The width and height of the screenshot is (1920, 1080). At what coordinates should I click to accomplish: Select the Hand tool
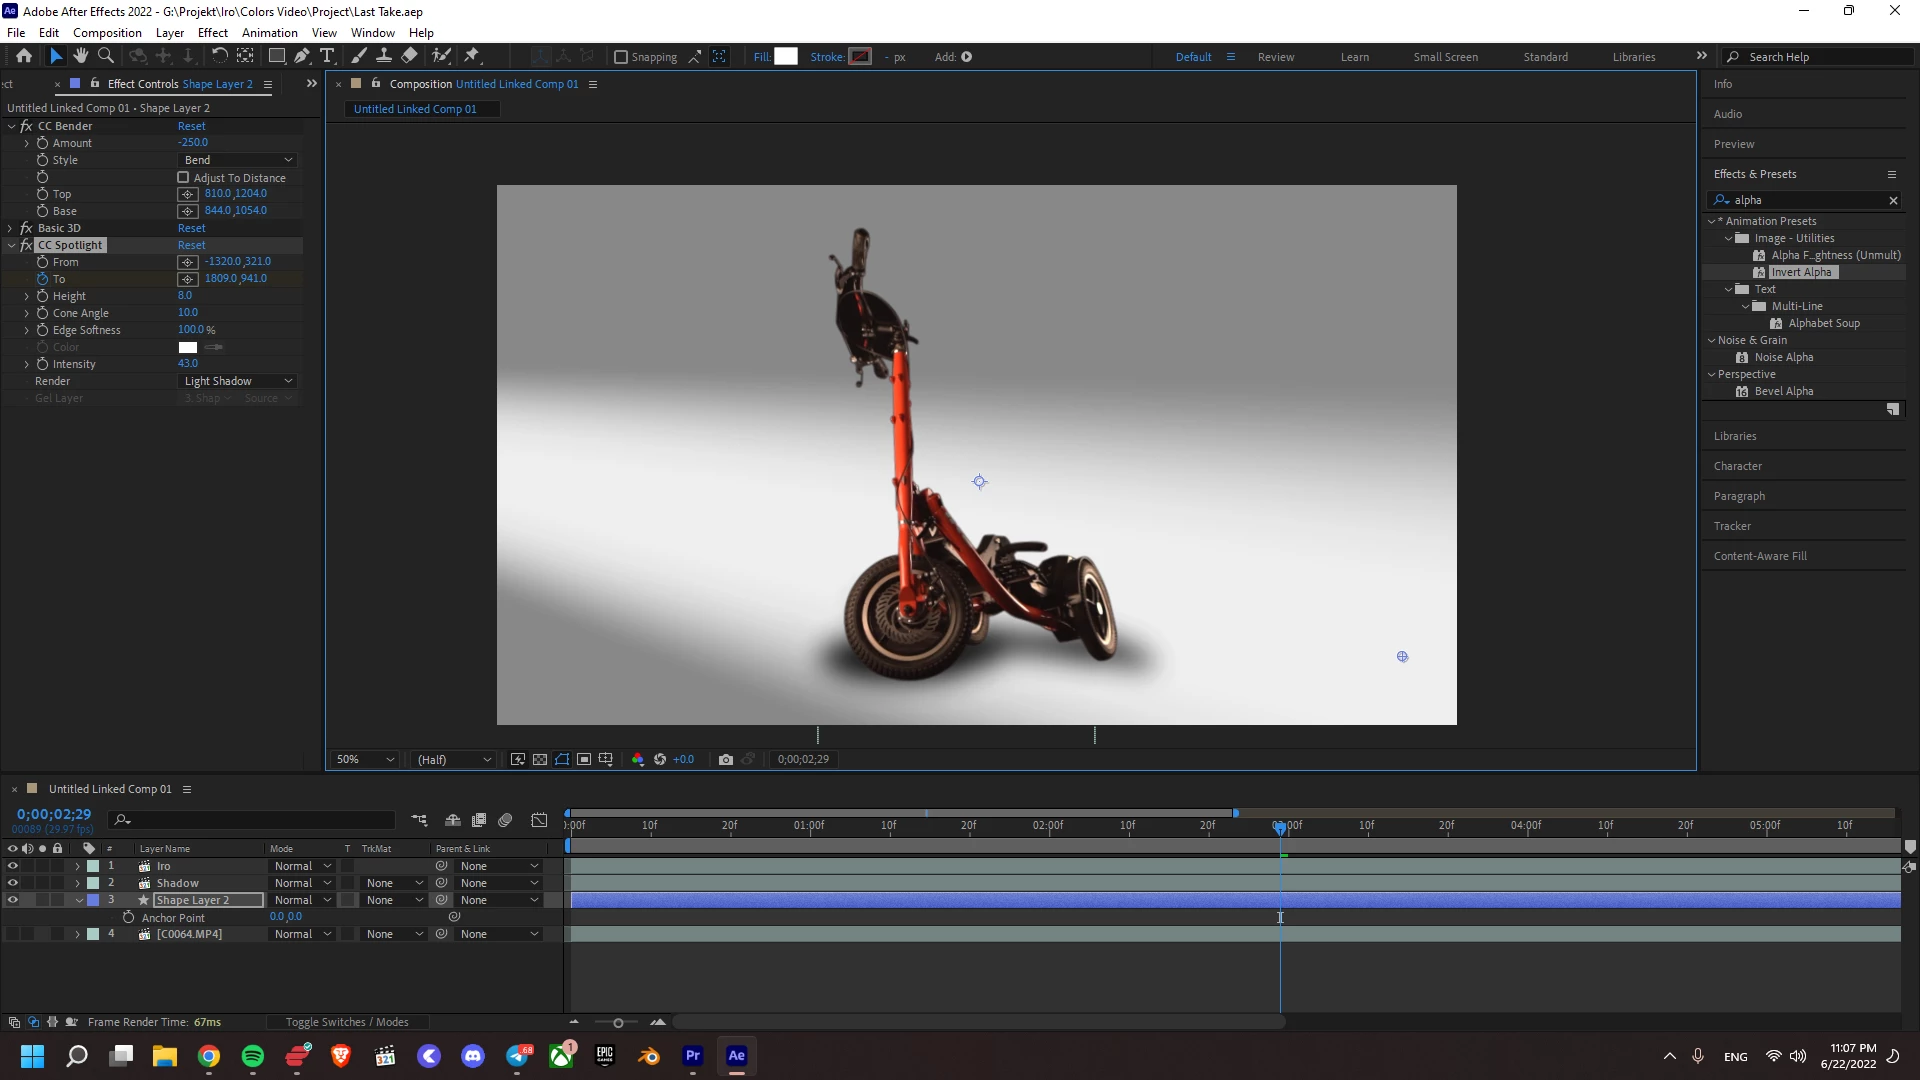click(x=80, y=56)
